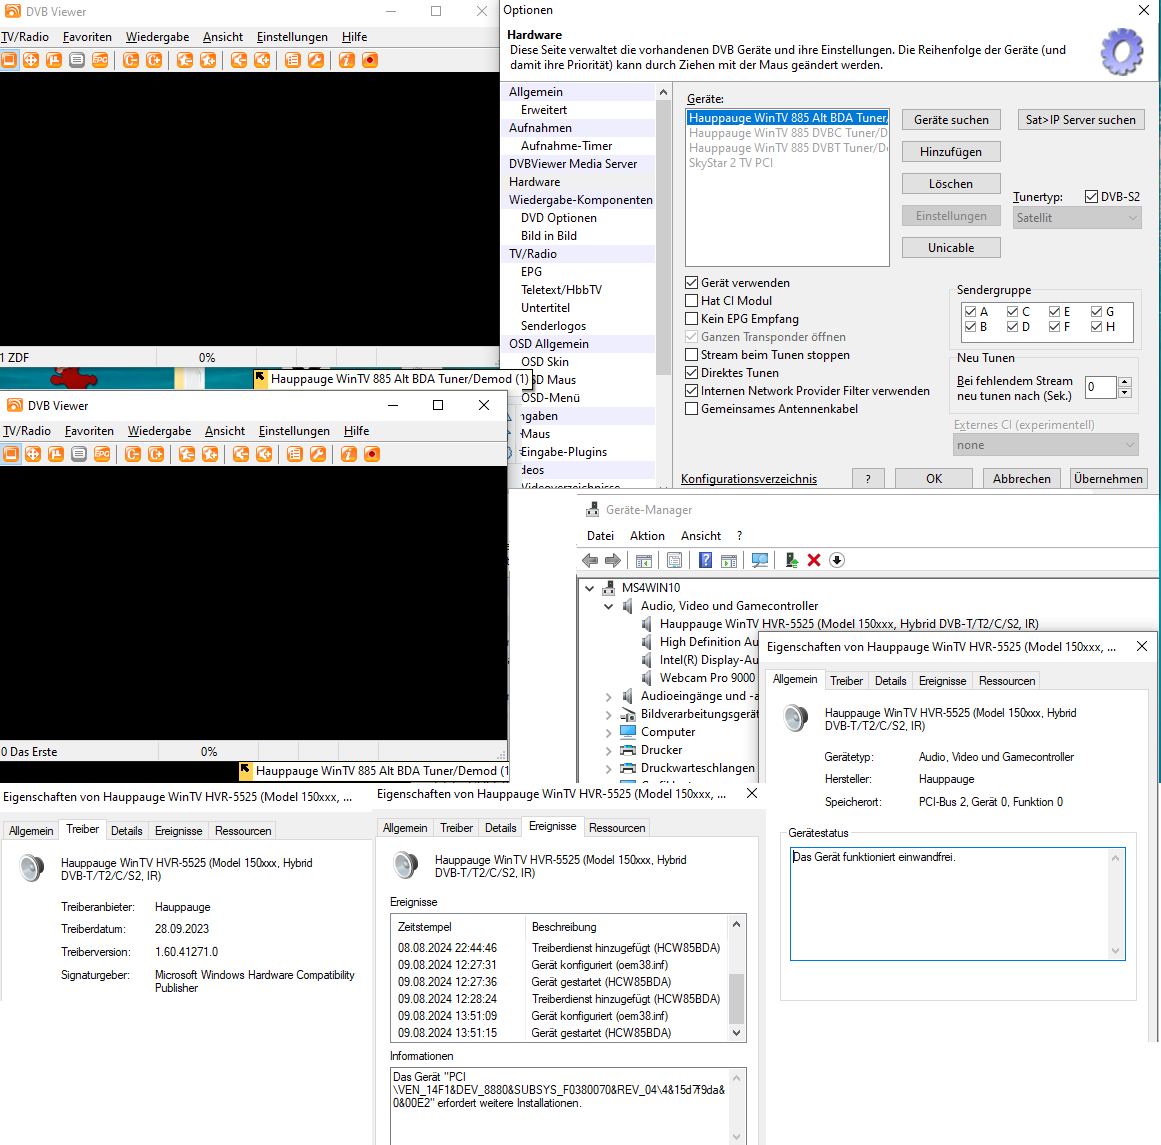Open the channel list icon in the Das Erste viewer
1161x1145 pixels.
pyautogui.click(x=295, y=454)
